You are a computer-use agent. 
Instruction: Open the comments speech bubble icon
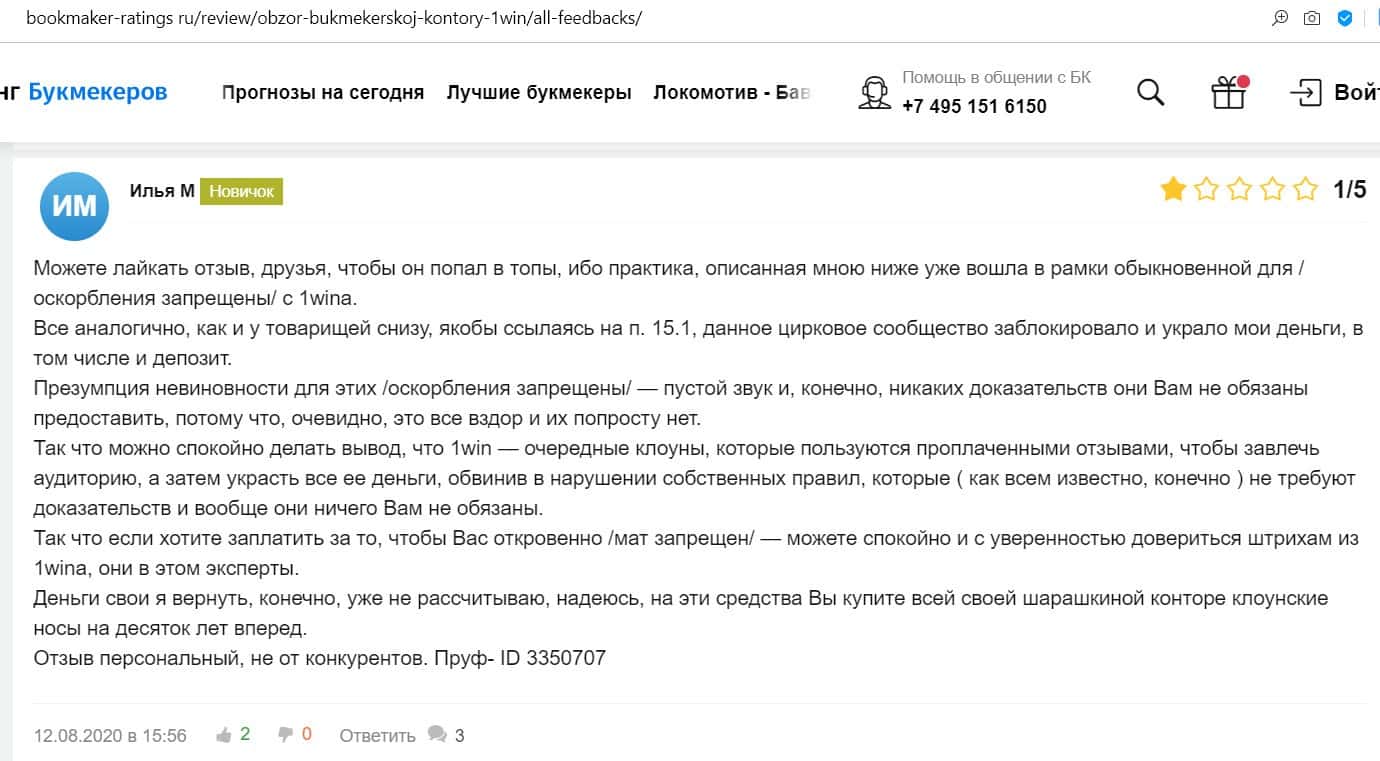click(437, 734)
